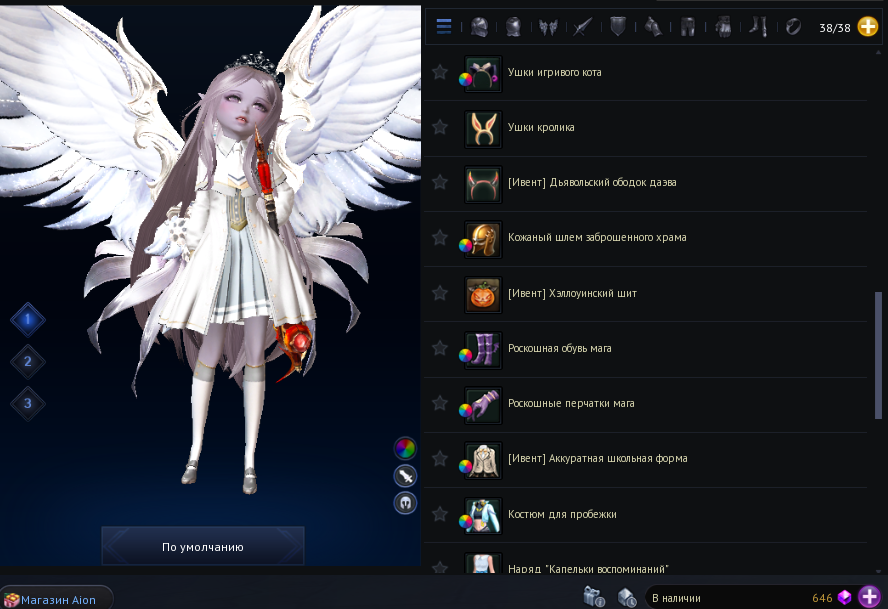Open the all-categories list filter
888x609 pixels.
coord(443,26)
